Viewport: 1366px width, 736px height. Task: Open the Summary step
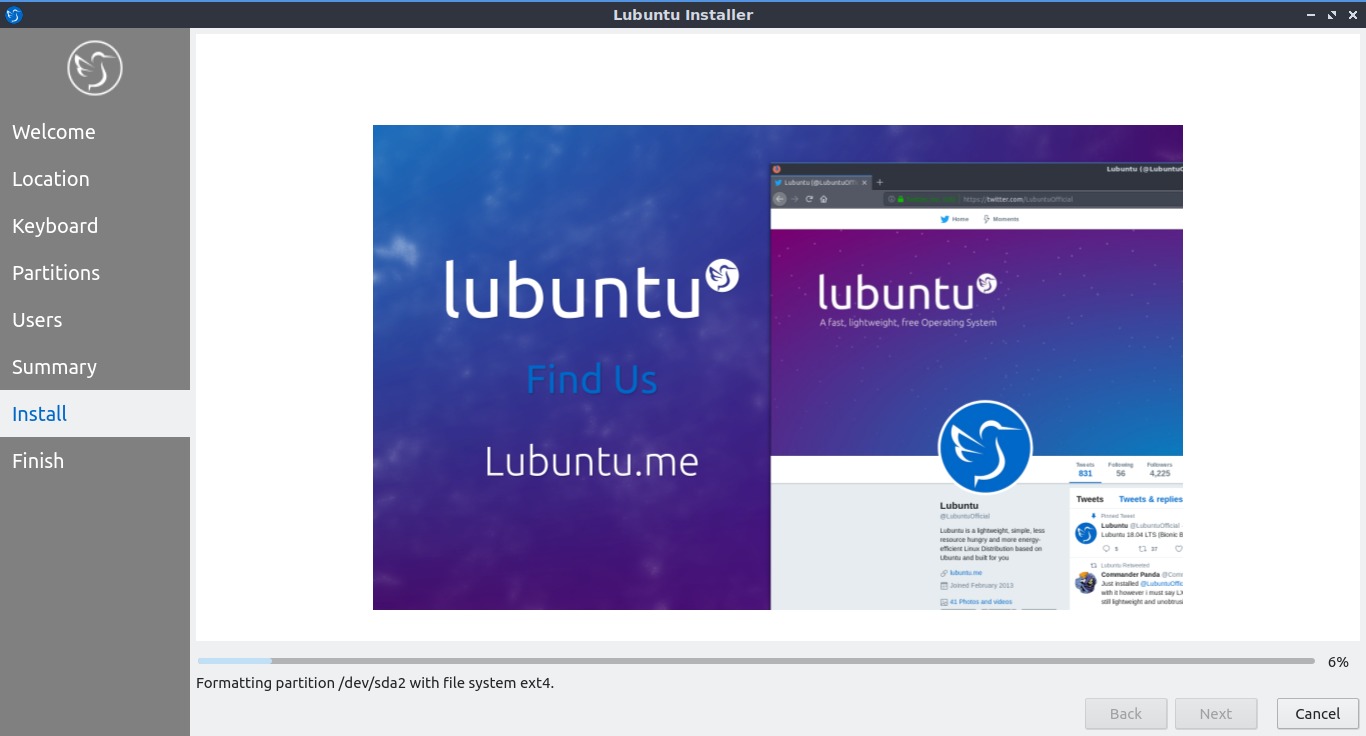pos(95,367)
